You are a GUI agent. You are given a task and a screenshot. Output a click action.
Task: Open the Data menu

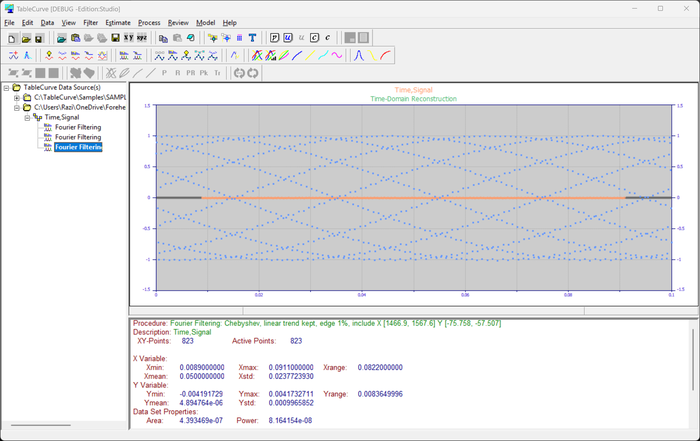point(47,23)
